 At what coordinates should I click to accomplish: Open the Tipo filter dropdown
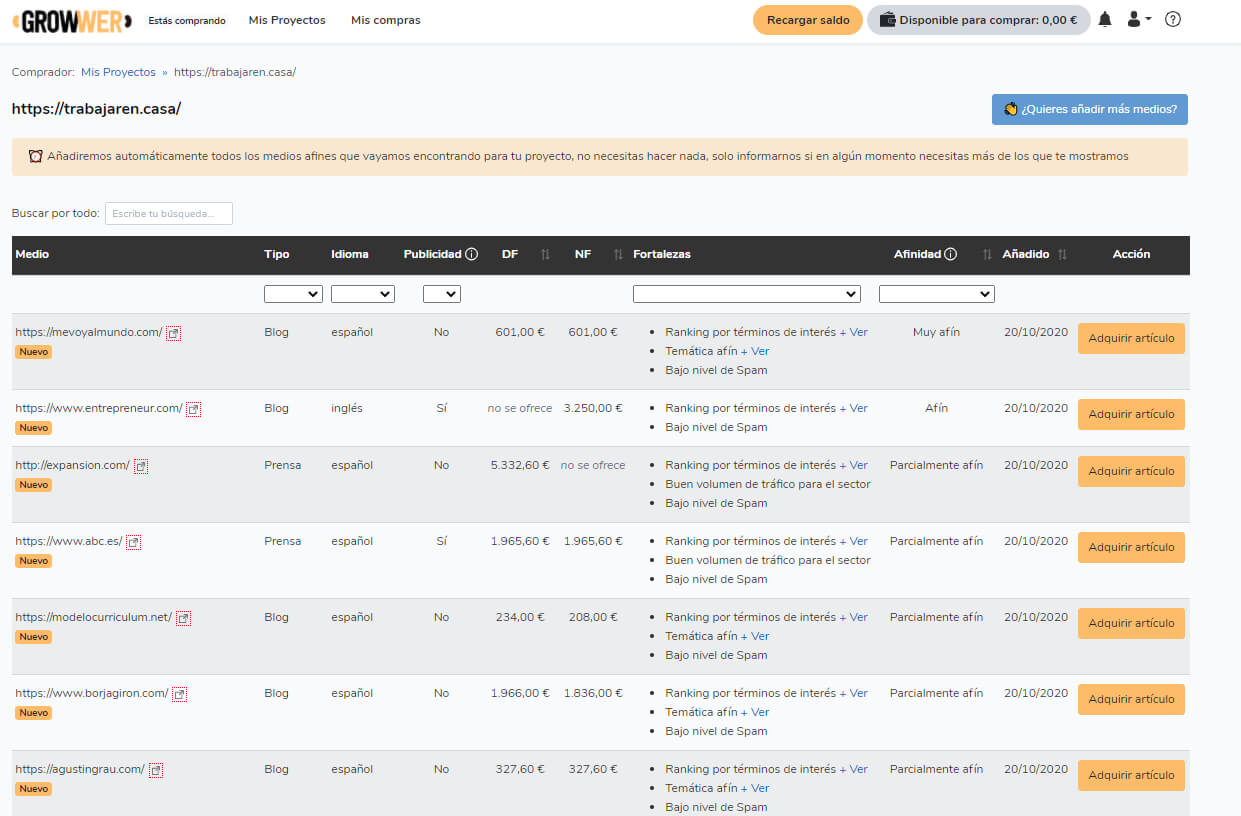pos(293,294)
